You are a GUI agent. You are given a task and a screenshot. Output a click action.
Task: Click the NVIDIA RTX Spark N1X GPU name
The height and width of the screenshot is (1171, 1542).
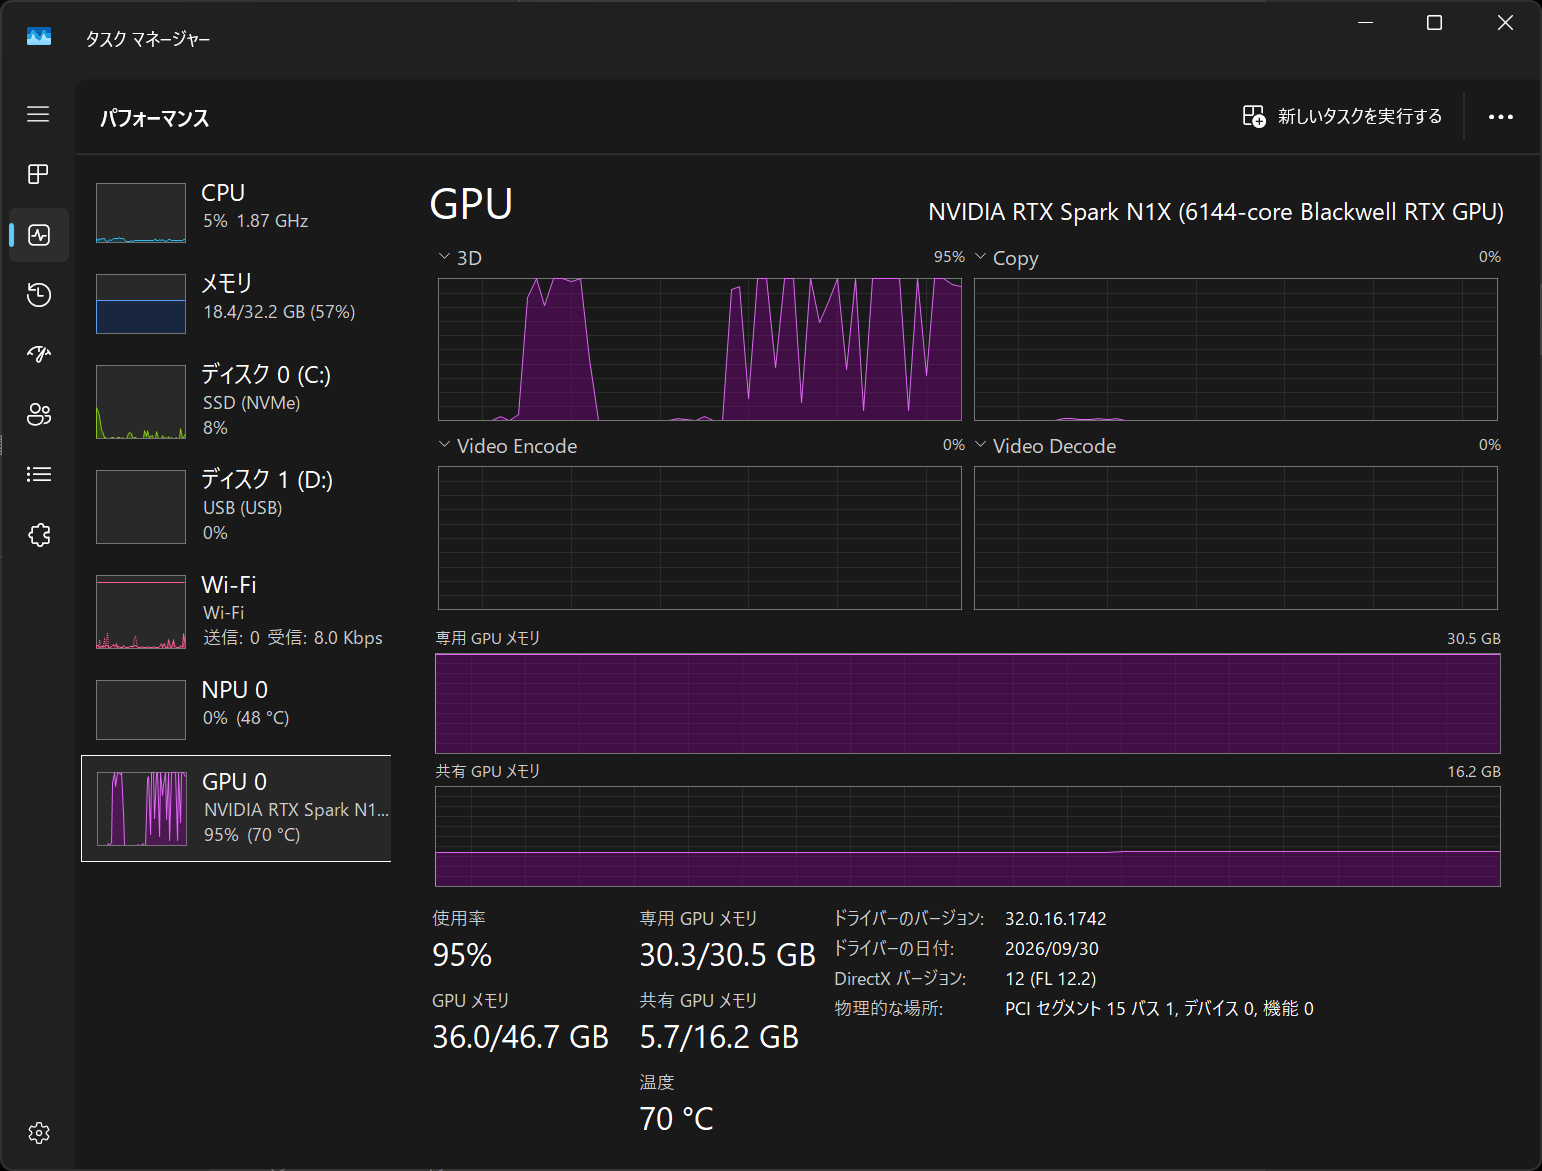coord(1216,212)
